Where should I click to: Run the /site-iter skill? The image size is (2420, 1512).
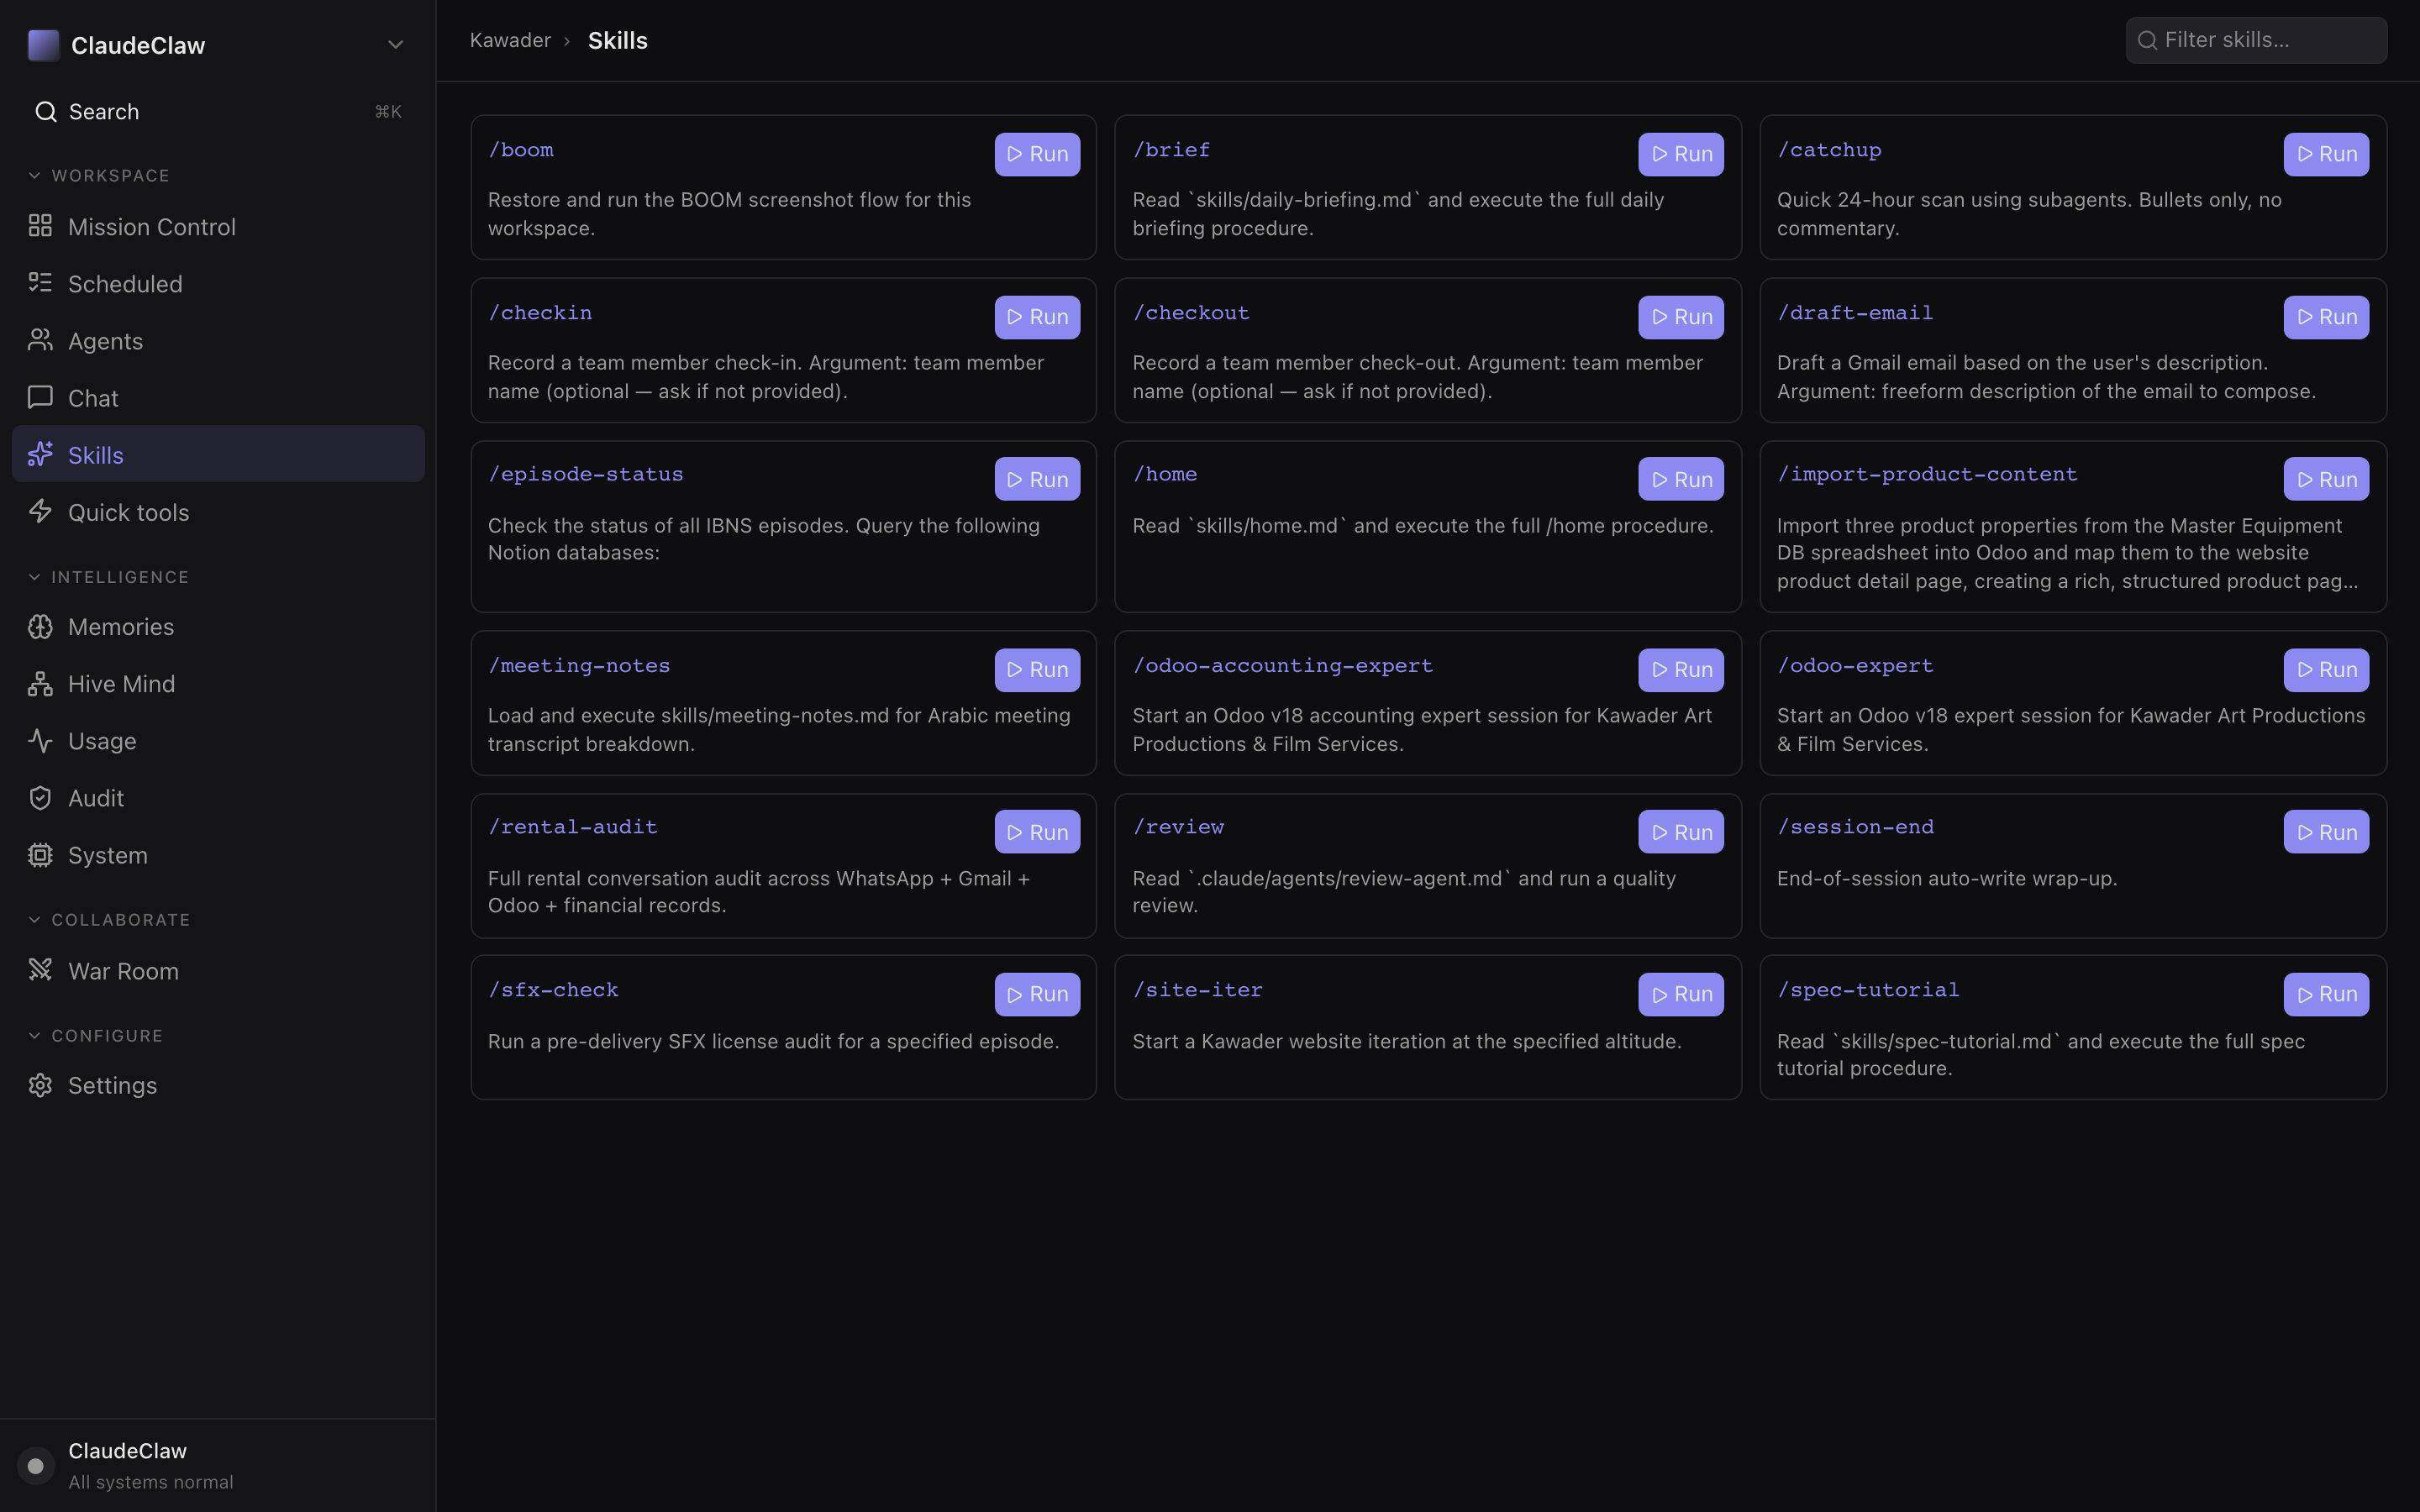(x=1681, y=994)
